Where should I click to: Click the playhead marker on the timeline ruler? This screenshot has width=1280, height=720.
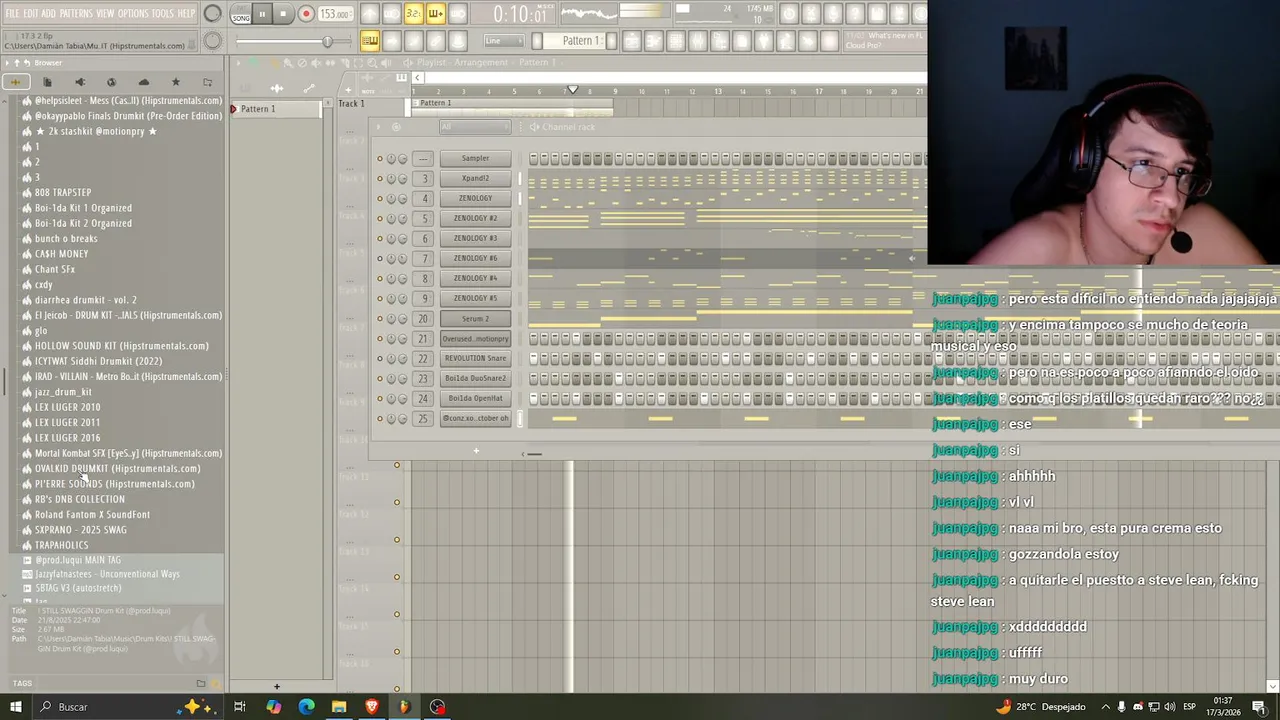point(572,90)
